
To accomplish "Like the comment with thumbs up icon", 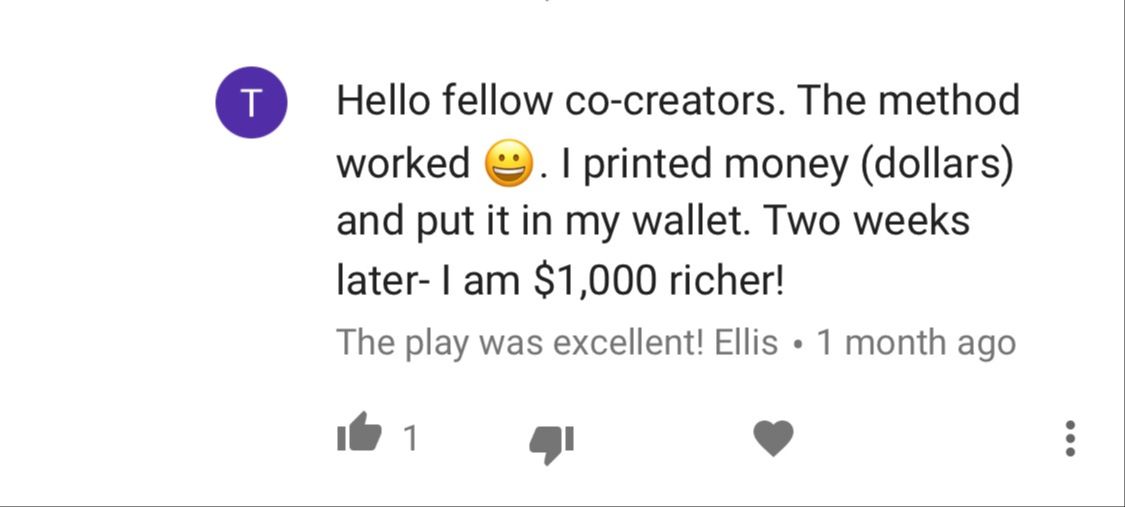I will coord(359,432).
